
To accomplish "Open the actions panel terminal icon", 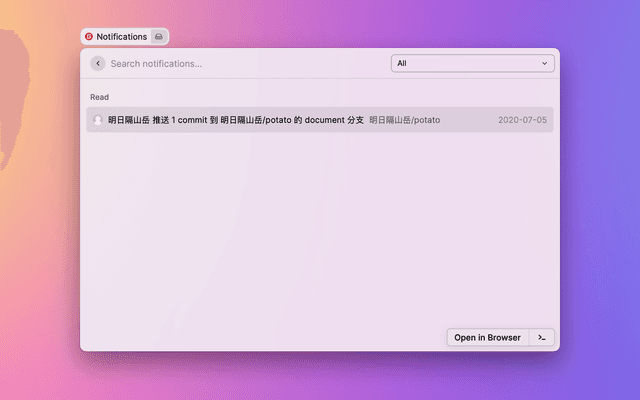I will [x=541, y=337].
